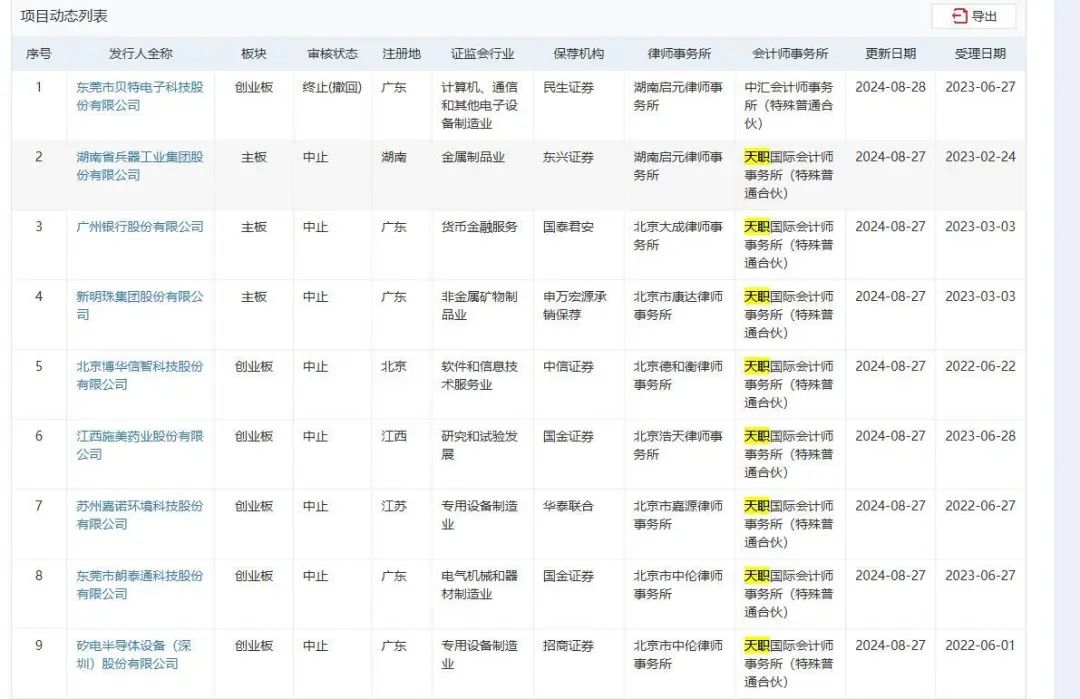Image resolution: width=1080 pixels, height=699 pixels.
Task: Click the 审核状态 column header
Action: (332, 54)
